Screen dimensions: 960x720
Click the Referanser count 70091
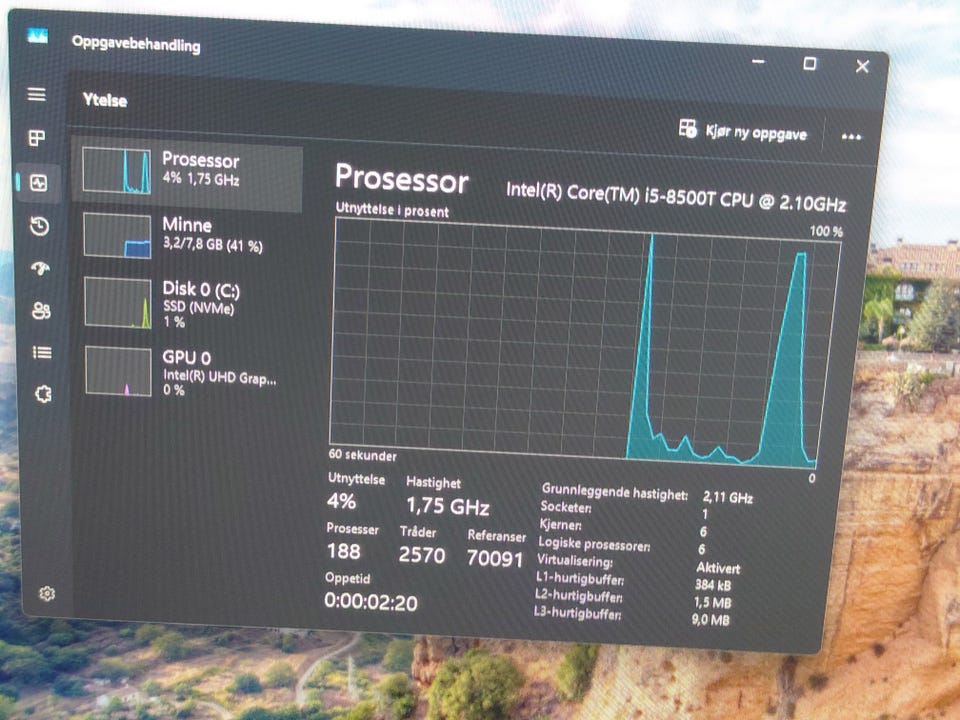pos(495,558)
